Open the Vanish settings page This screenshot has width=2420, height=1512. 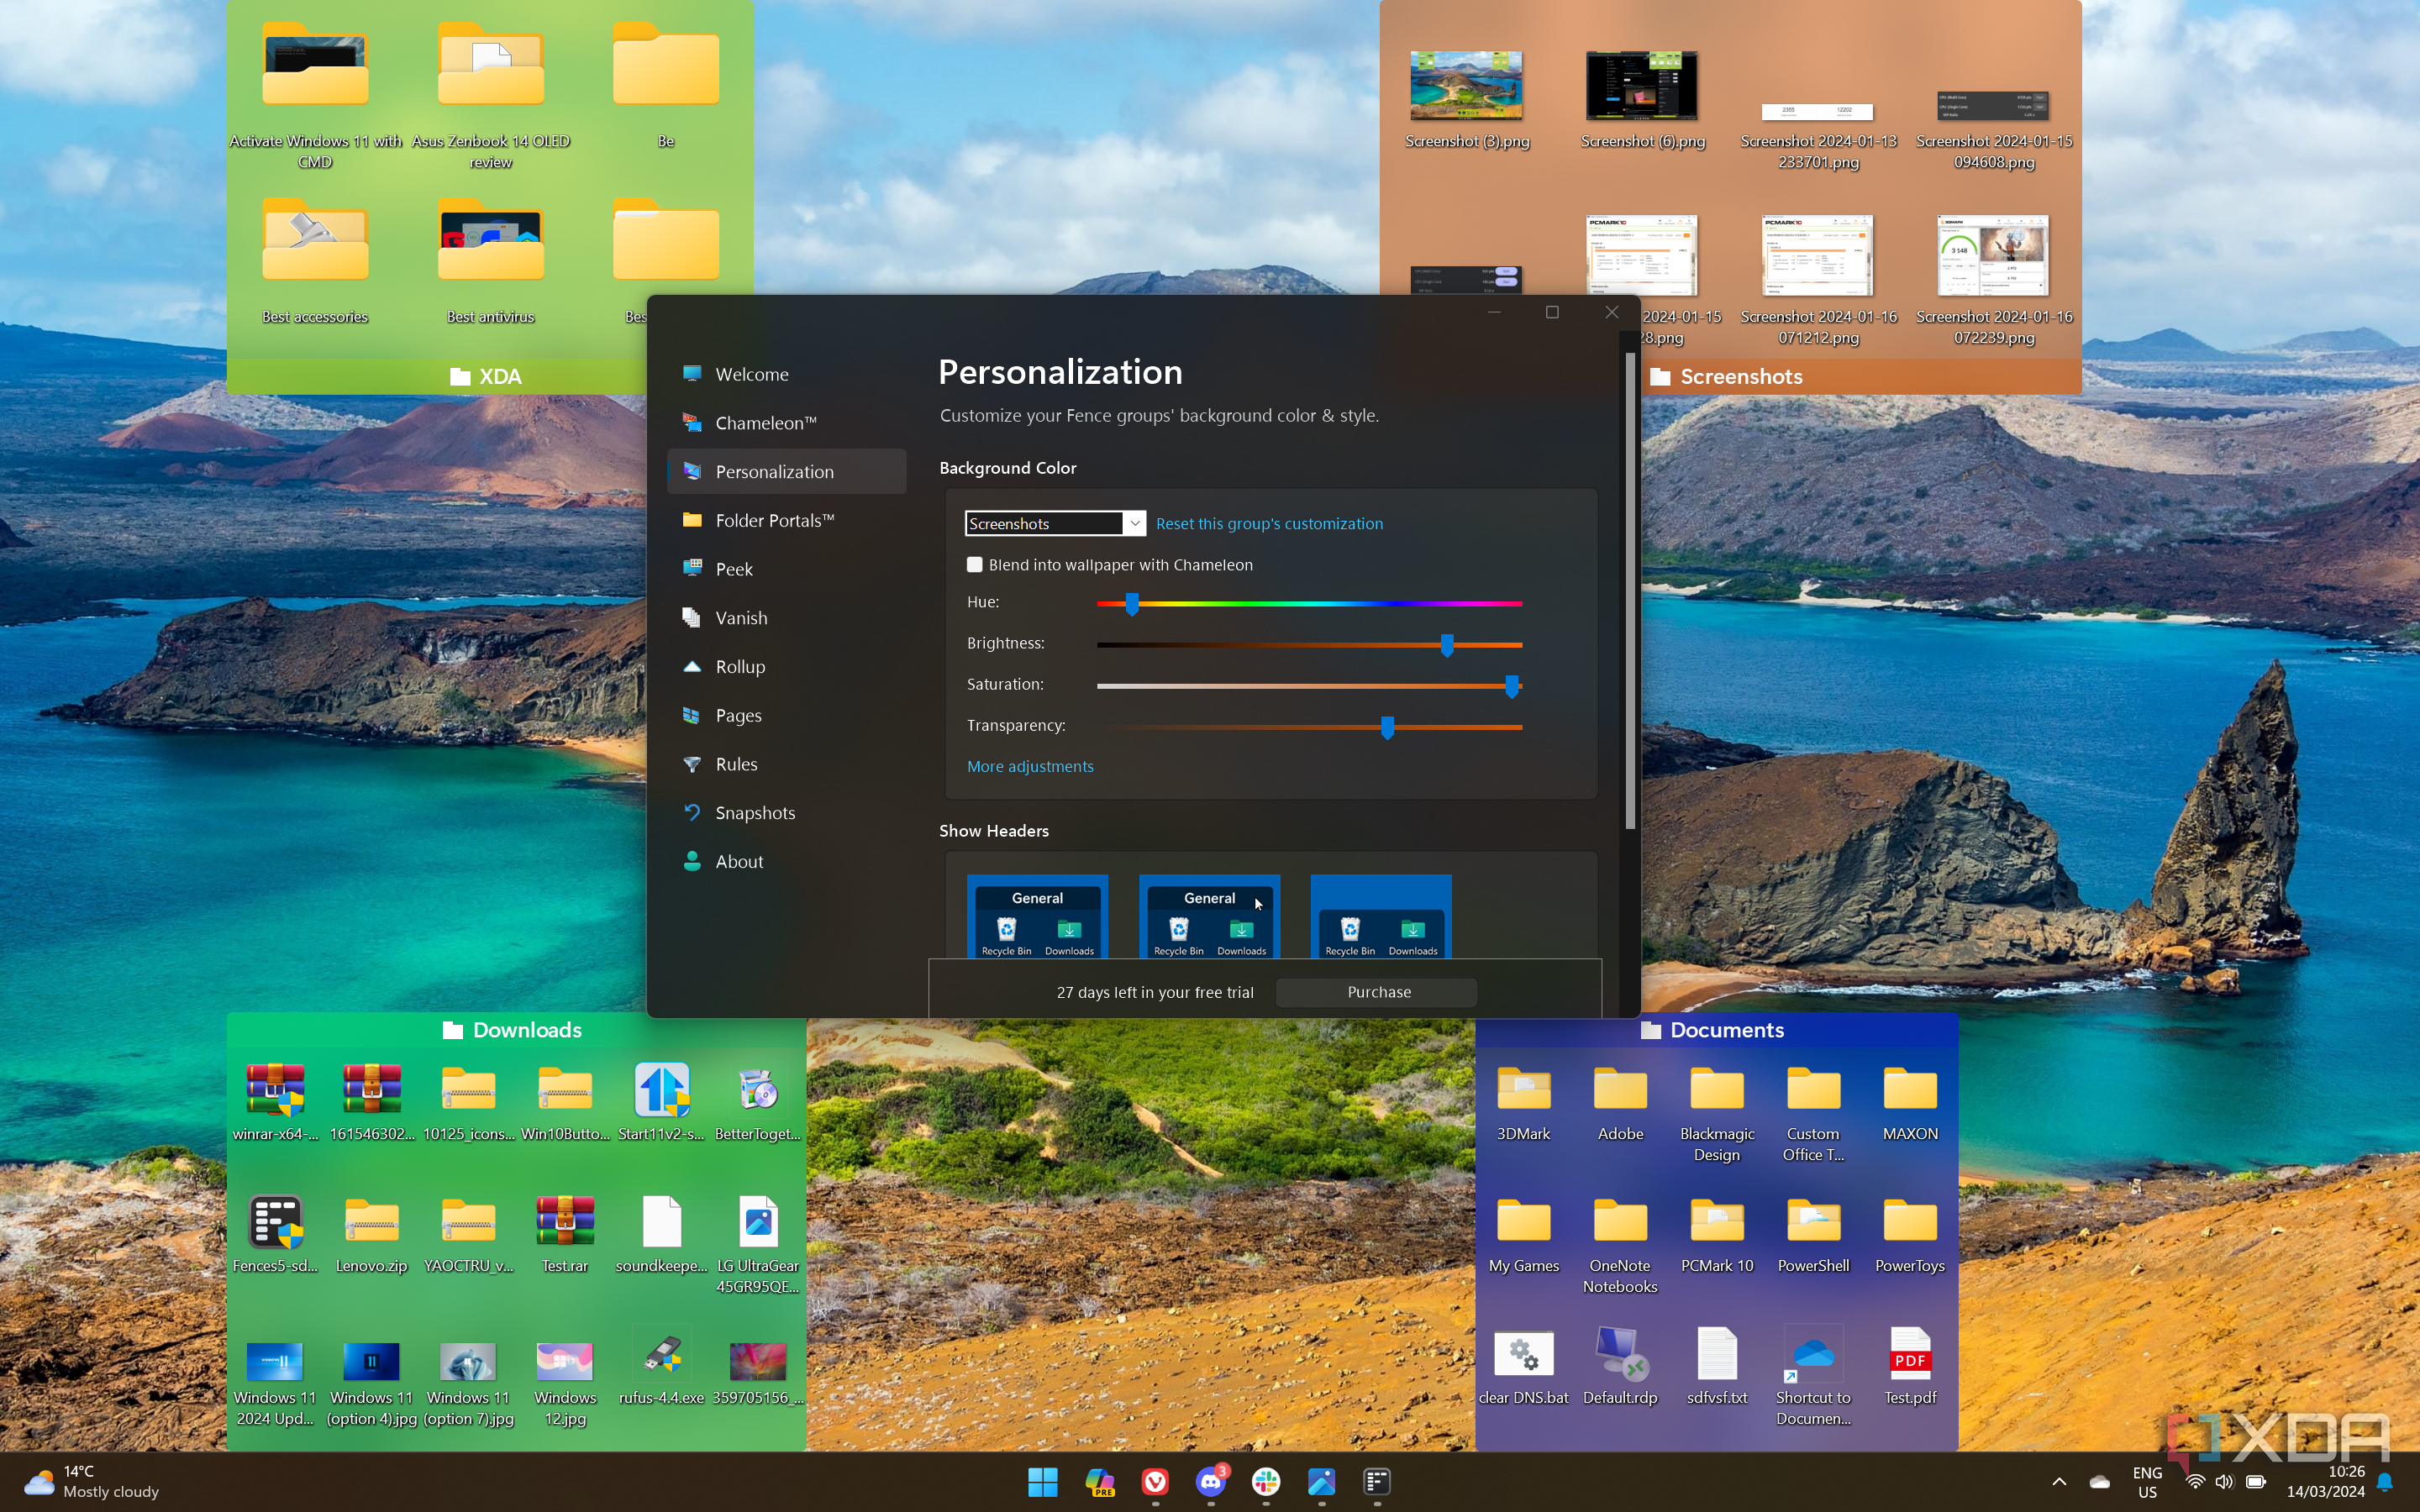(x=787, y=618)
